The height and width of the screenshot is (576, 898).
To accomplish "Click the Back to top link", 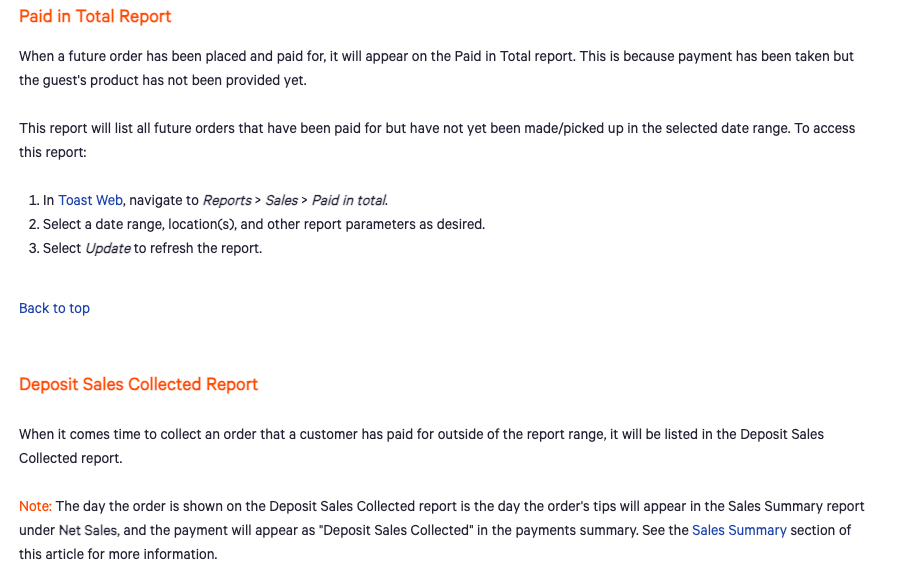I will click(54, 308).
